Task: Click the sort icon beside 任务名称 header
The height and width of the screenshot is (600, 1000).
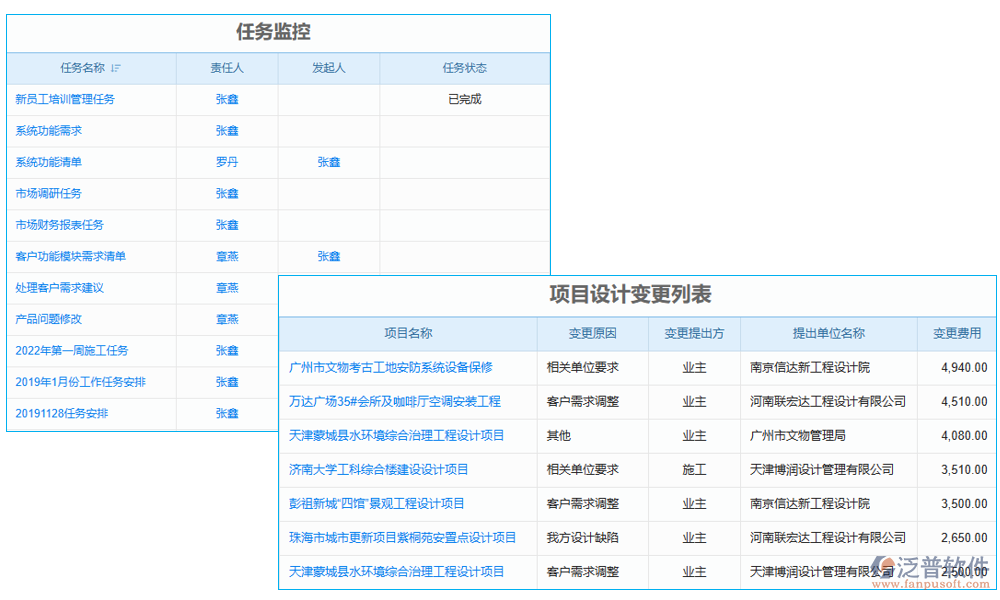Action: (x=116, y=68)
